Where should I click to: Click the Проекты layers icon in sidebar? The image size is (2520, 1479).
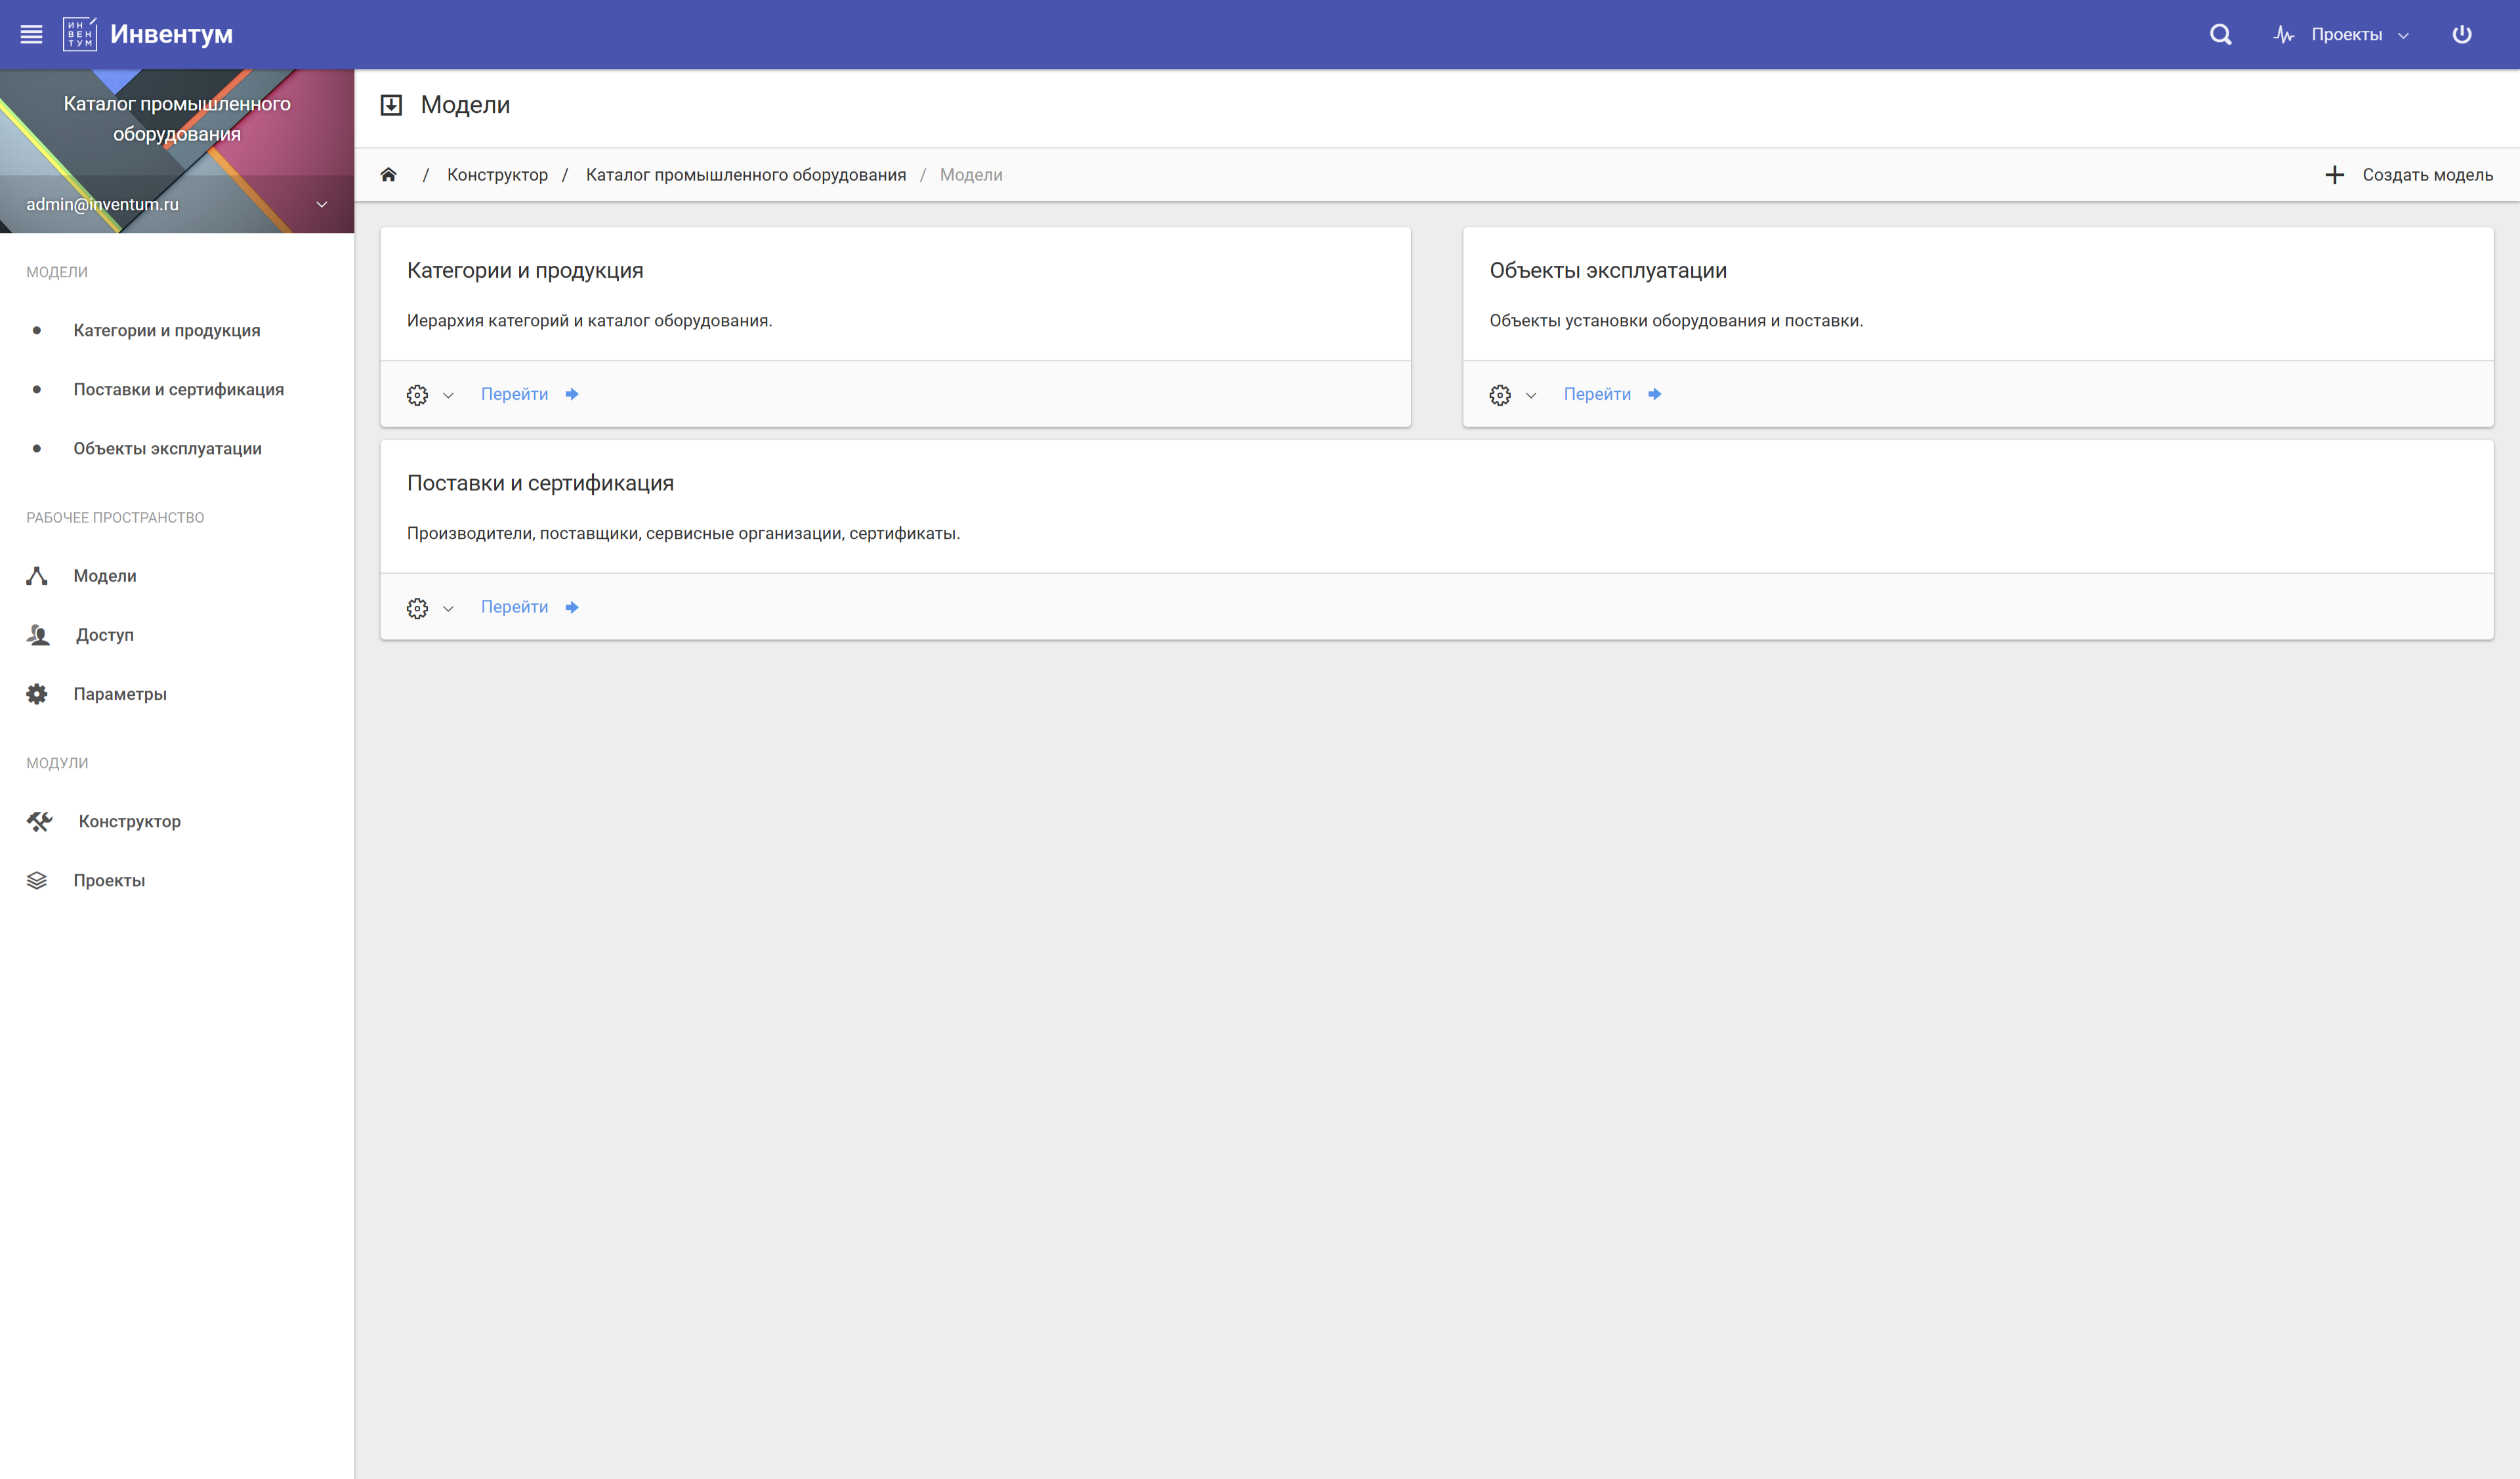tap(37, 880)
